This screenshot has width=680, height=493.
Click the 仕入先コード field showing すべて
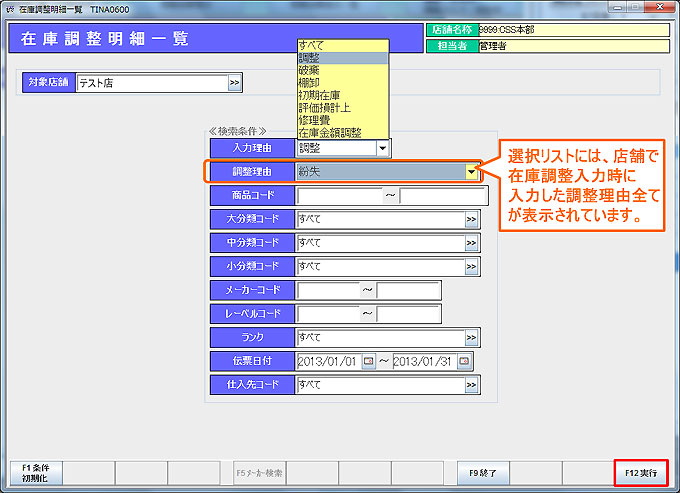coord(381,385)
